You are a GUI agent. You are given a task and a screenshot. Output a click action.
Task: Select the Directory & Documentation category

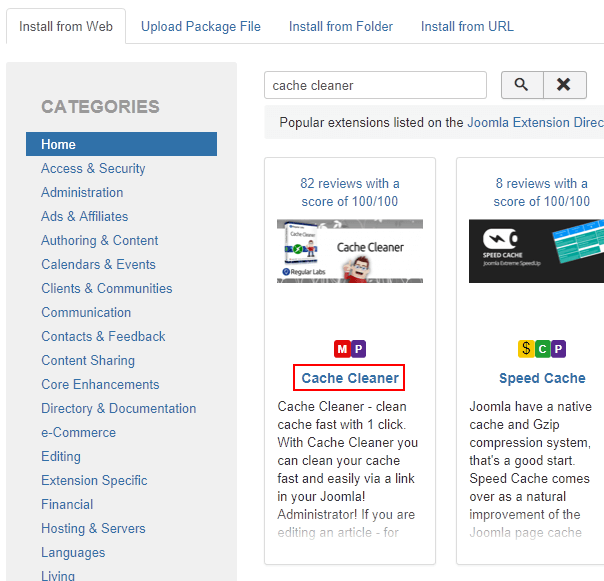(x=119, y=408)
